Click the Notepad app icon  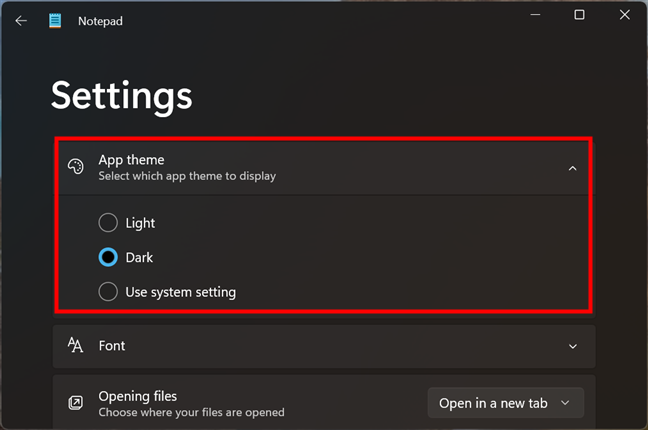[x=55, y=20]
